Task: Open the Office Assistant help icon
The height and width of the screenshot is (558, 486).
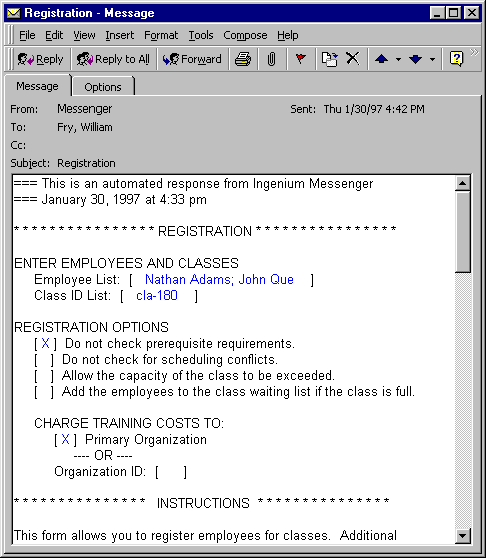Action: pyautogui.click(x=456, y=59)
